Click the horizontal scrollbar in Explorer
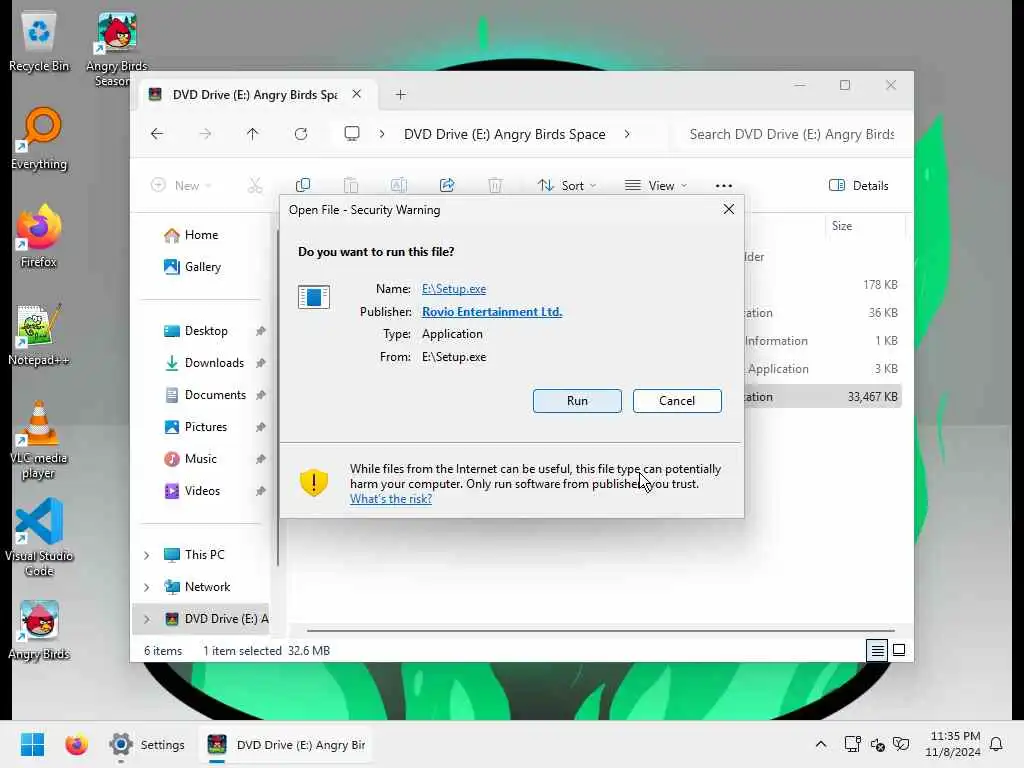Screen dimensions: 1024x768 point(600,631)
